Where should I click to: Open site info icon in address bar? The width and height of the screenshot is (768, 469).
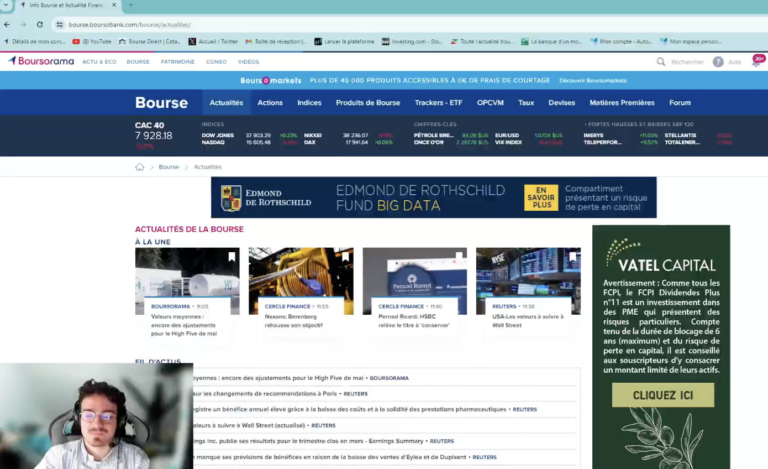point(59,24)
